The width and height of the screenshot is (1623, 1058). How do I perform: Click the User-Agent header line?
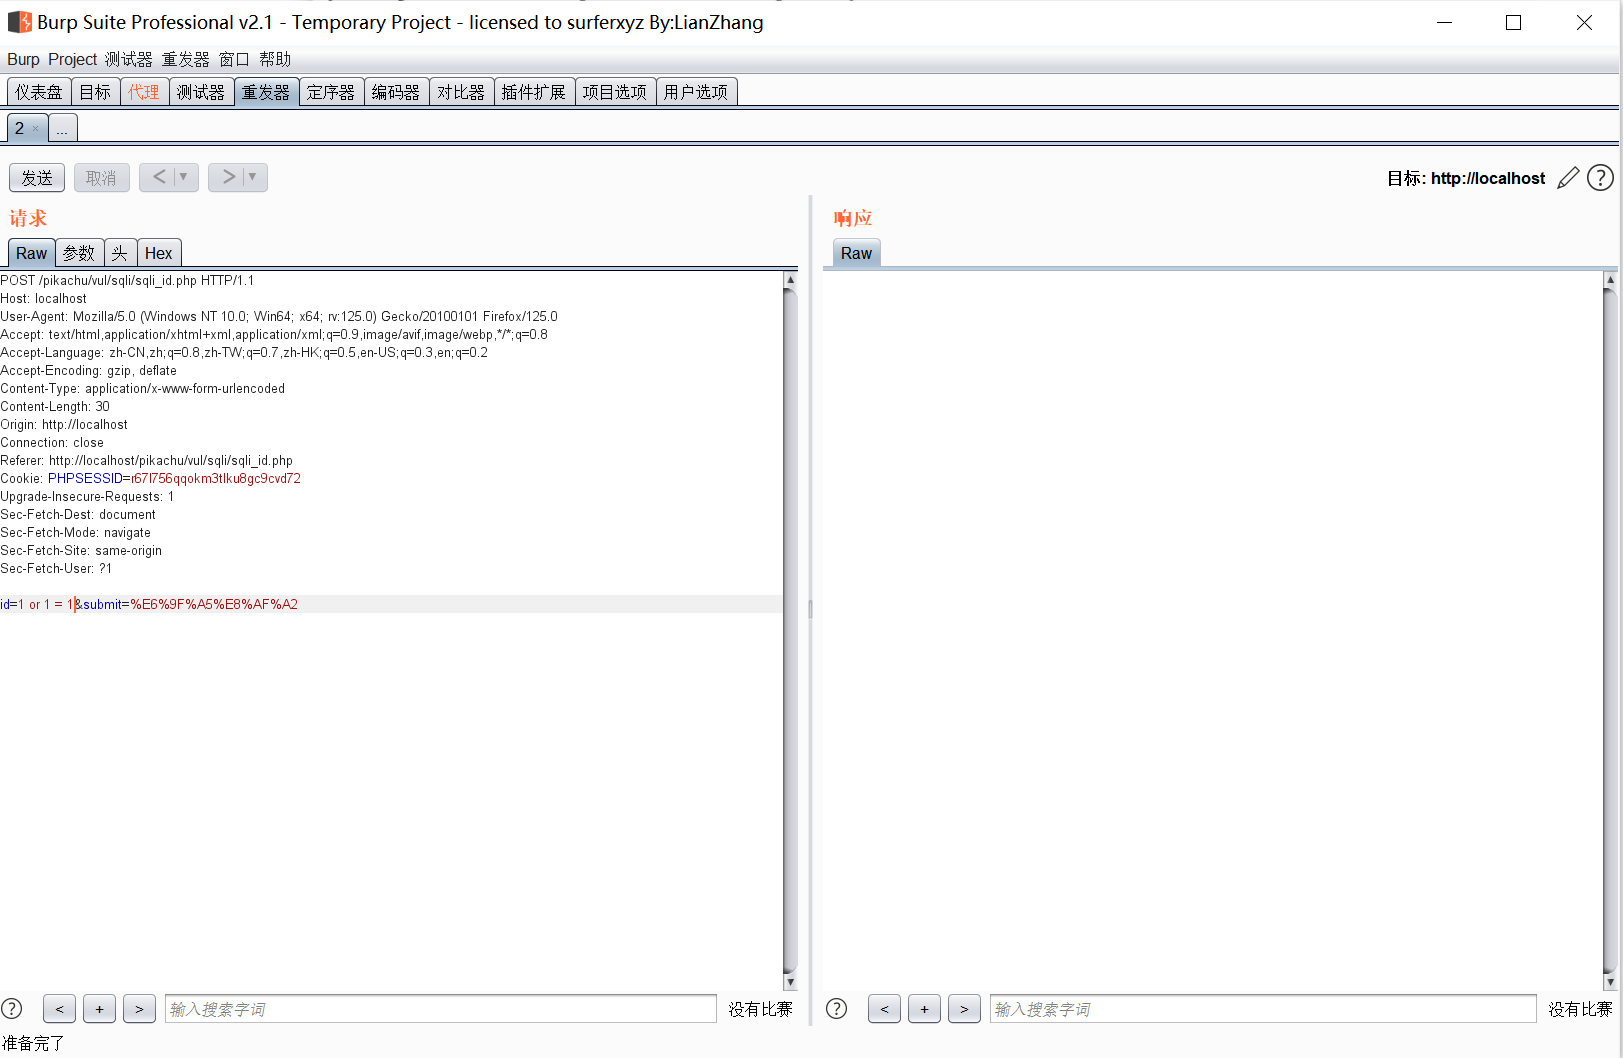click(279, 316)
